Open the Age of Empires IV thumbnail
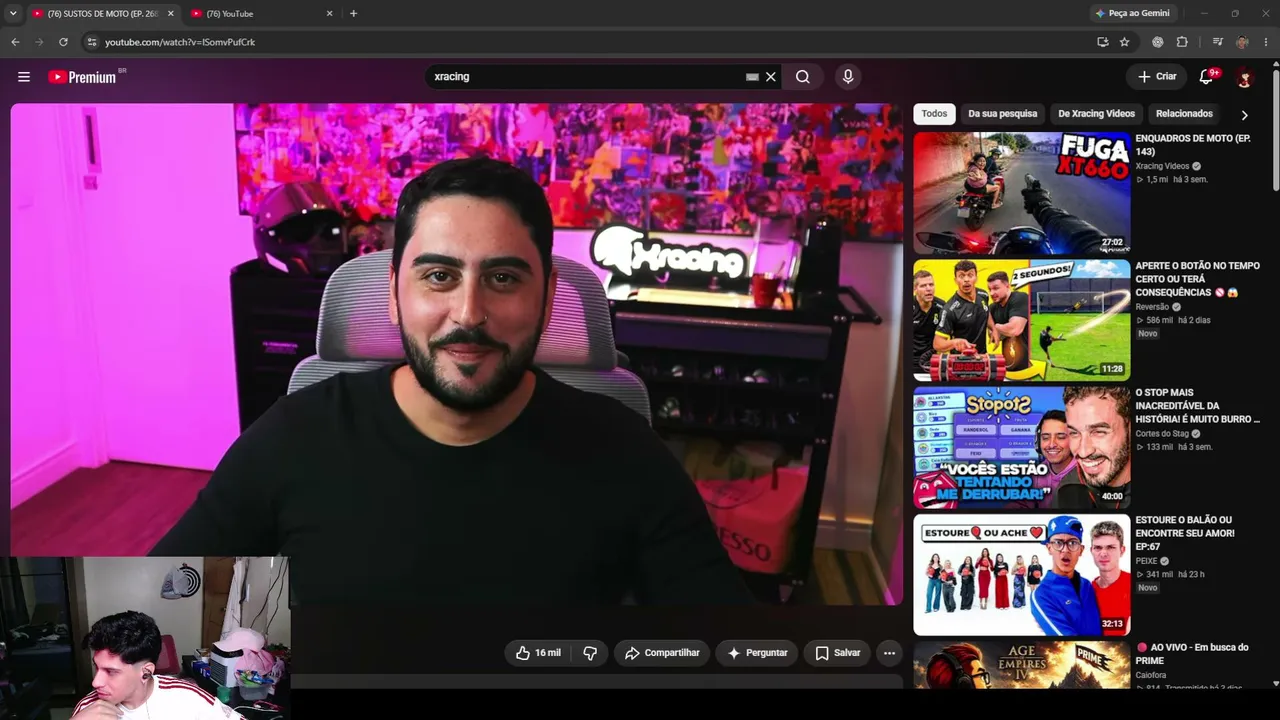Screen dimensions: 1280x720 [1022, 665]
